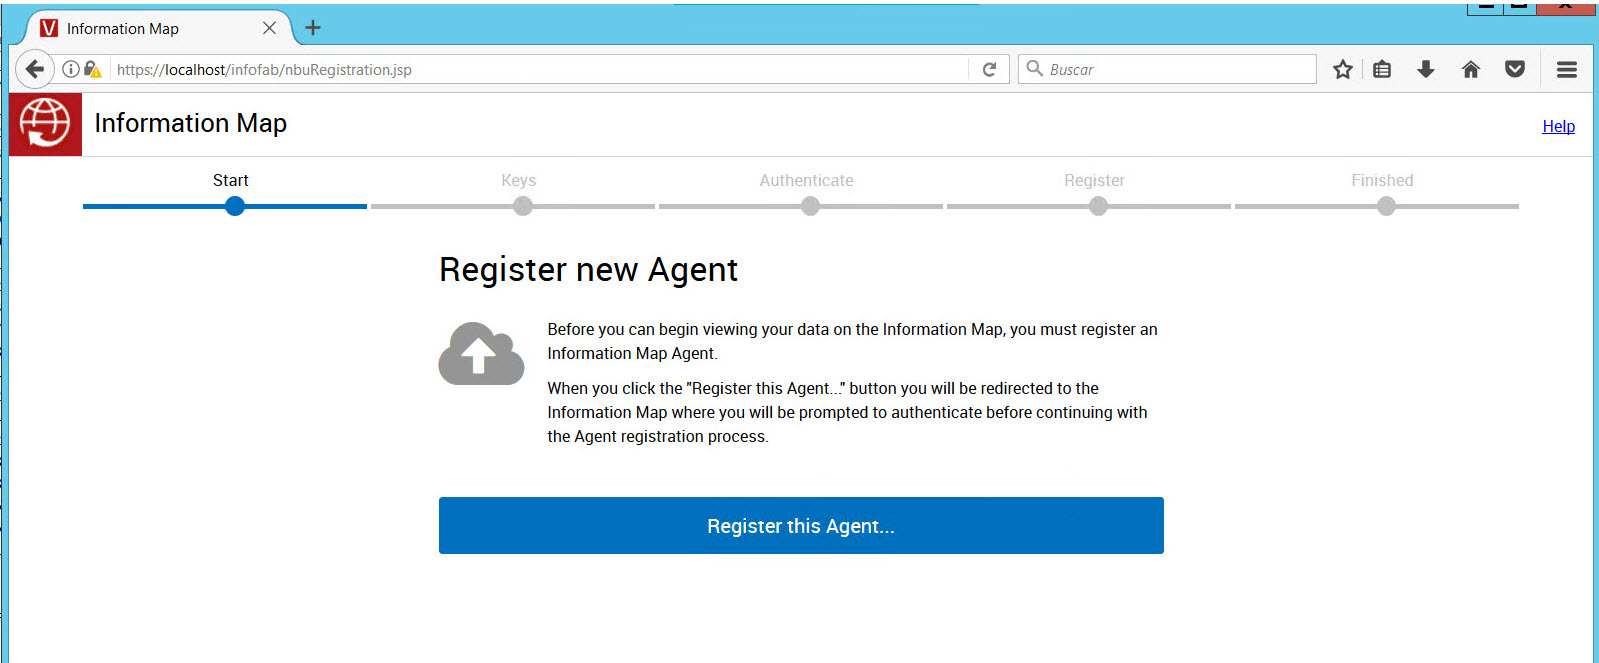This screenshot has width=1599, height=663.
Task: Click the Keys step marker
Action: coord(523,206)
